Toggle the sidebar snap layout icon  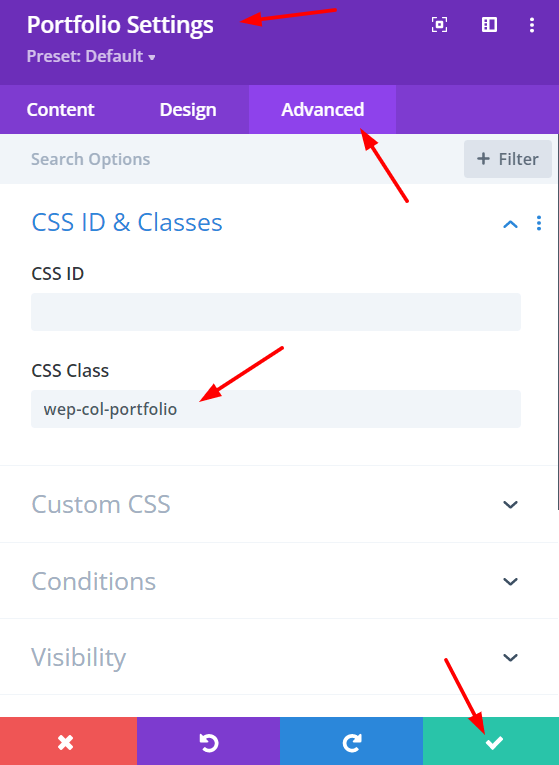point(489,24)
